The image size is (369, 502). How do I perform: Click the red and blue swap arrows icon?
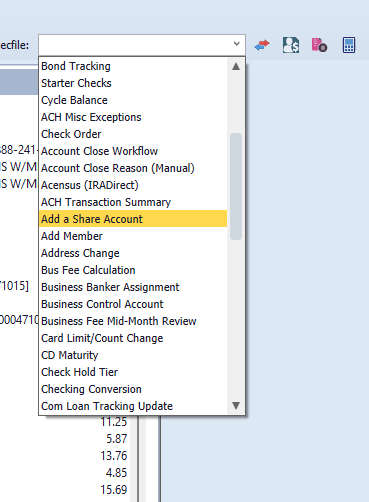(262, 45)
